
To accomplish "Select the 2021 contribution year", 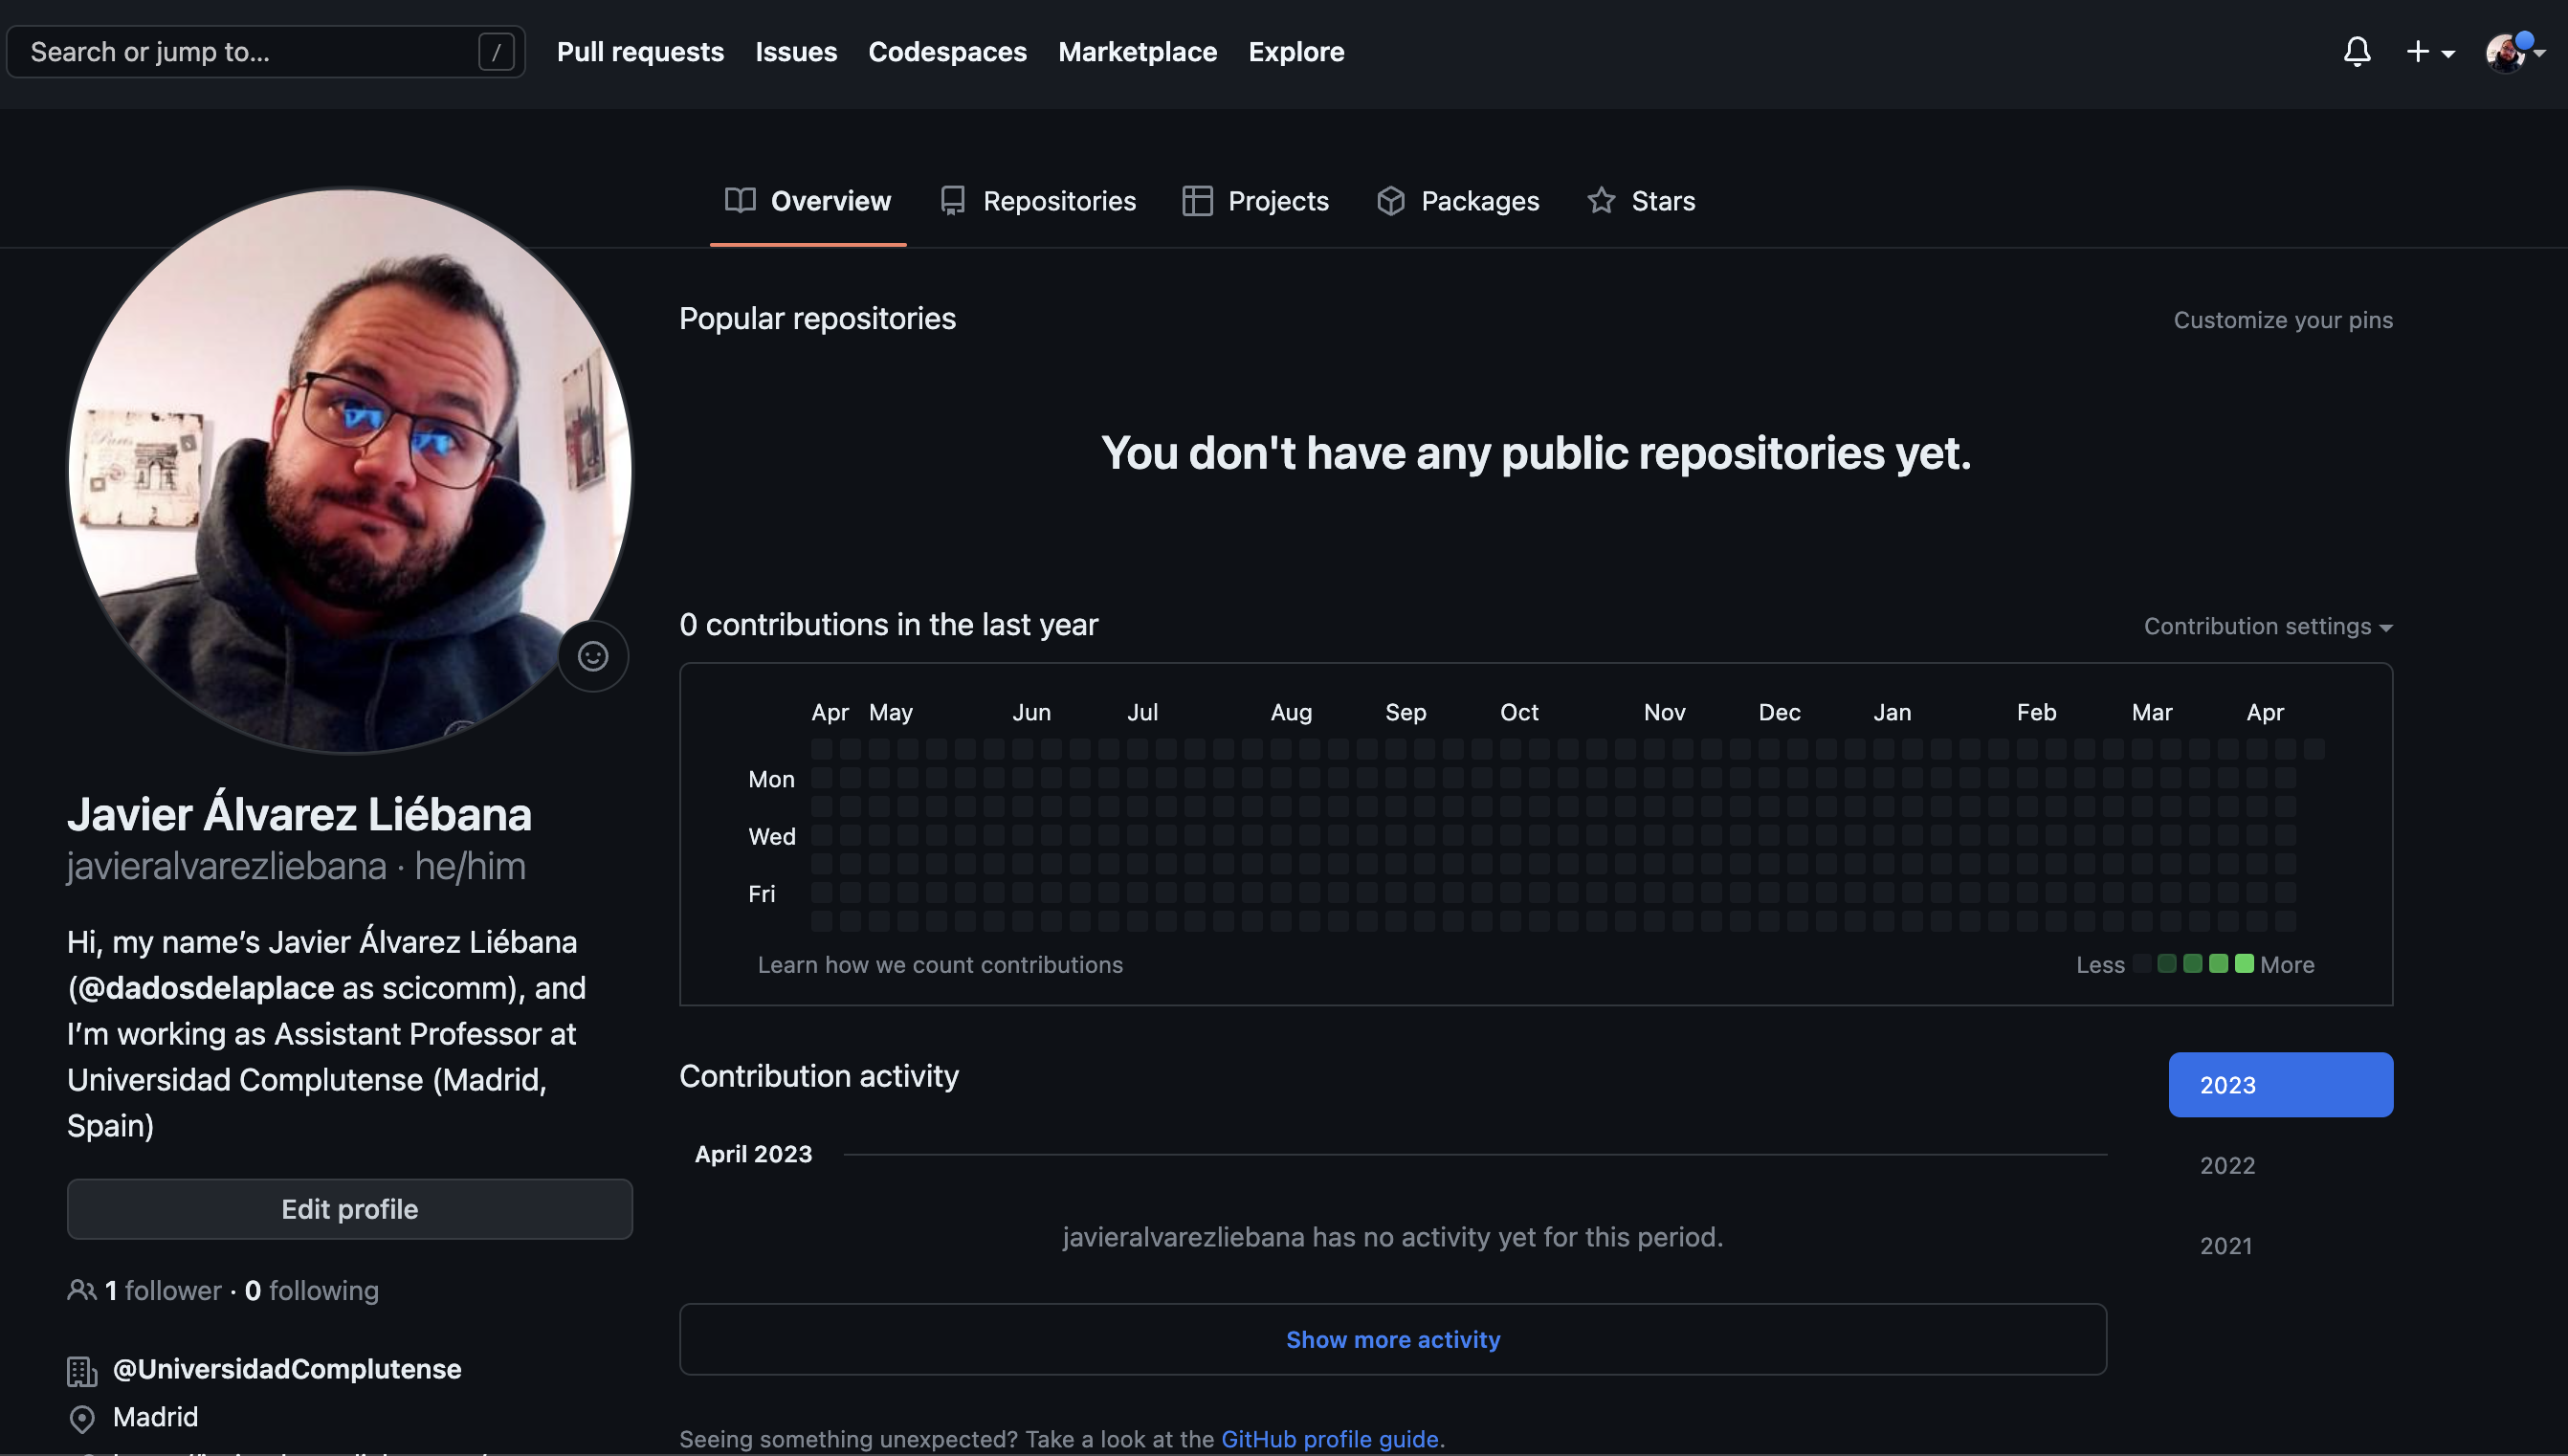I will [2226, 1245].
